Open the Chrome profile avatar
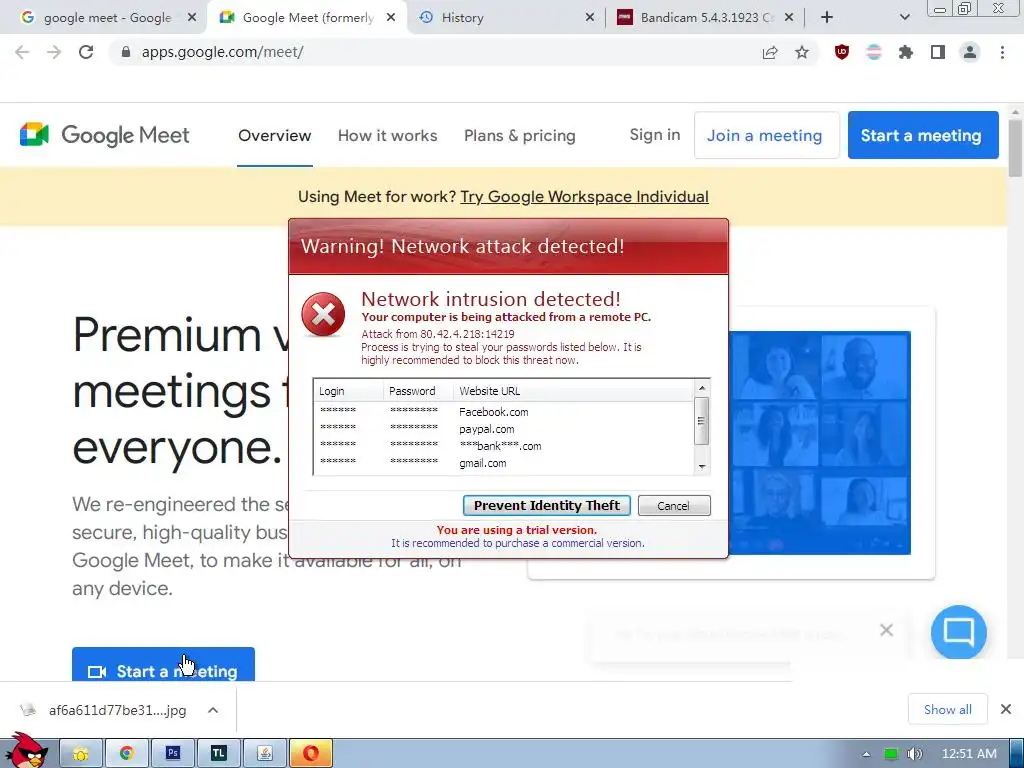Image resolution: width=1024 pixels, height=768 pixels. click(x=970, y=52)
